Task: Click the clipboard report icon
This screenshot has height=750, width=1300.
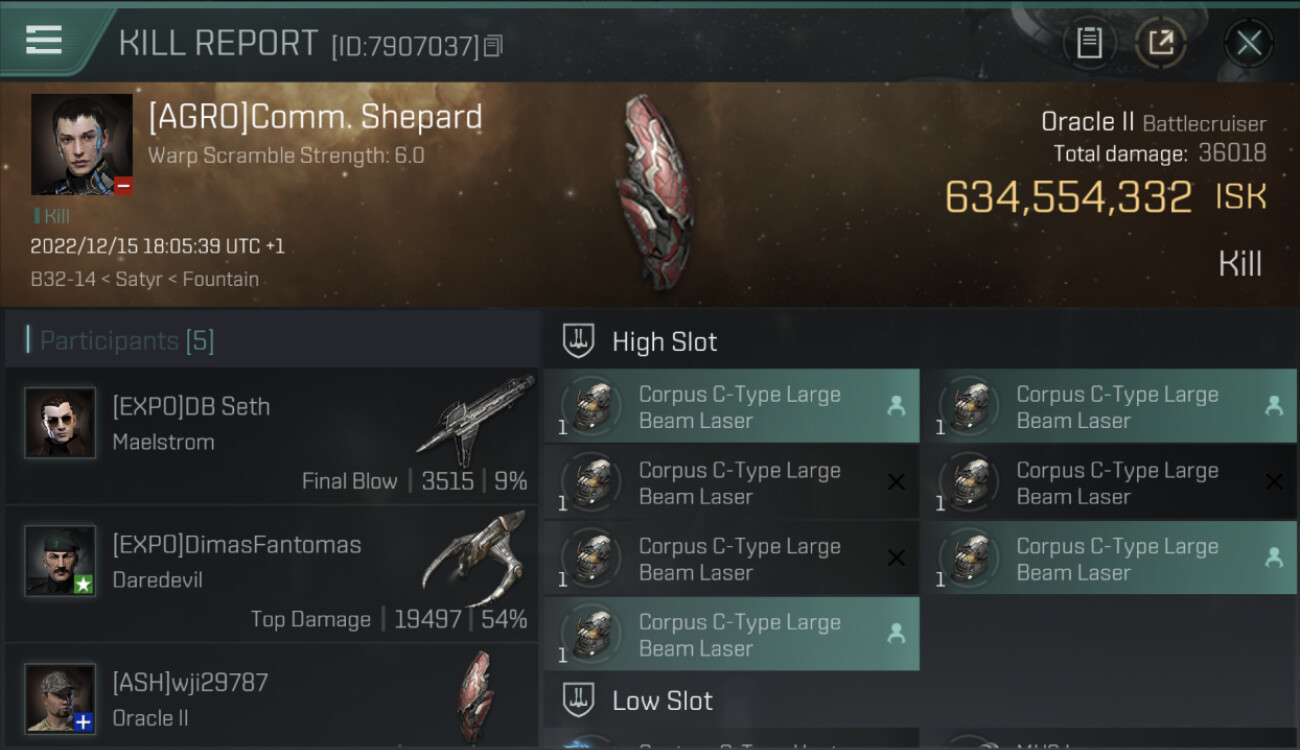Action: [x=1089, y=43]
